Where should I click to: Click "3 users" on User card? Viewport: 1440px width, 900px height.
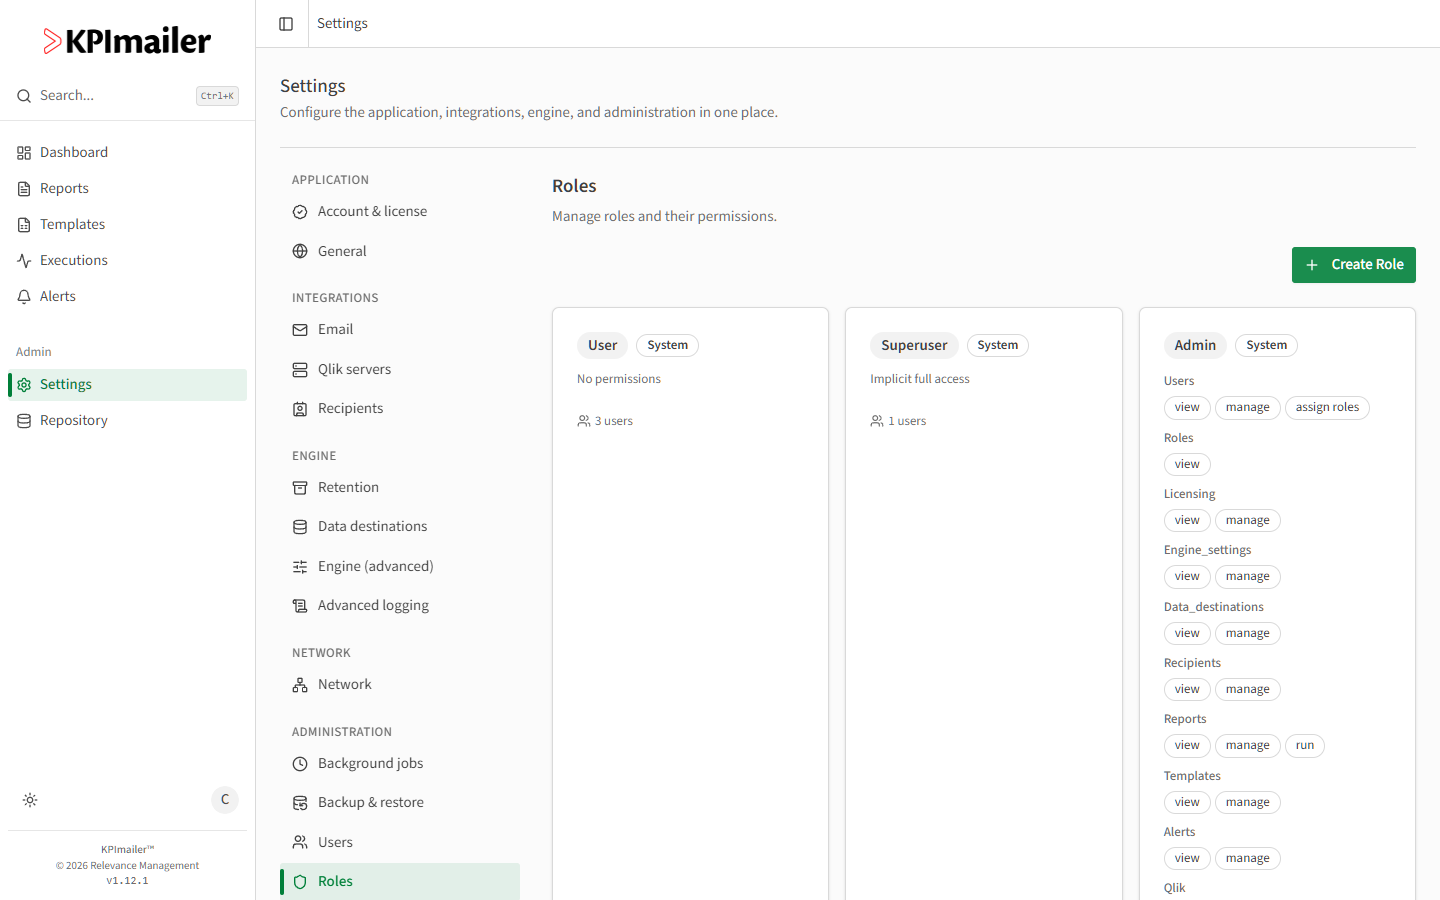[x=605, y=421]
